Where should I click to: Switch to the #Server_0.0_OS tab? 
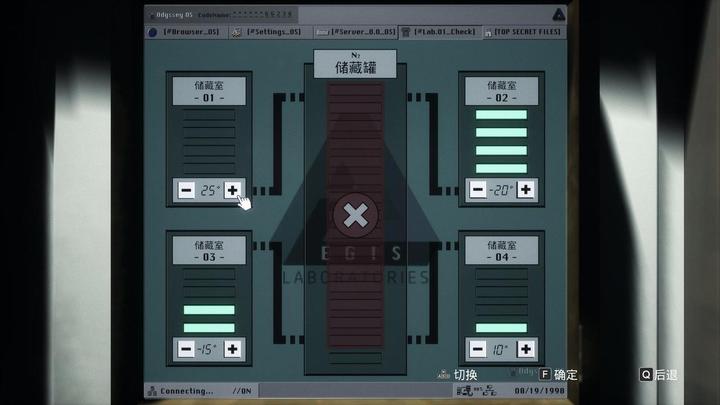(356, 32)
